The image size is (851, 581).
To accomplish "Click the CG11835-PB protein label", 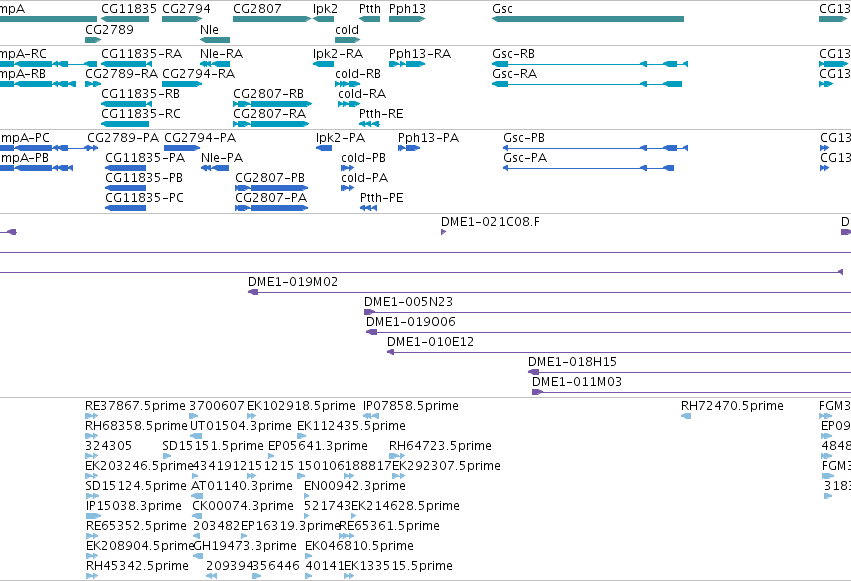I will [x=144, y=178].
